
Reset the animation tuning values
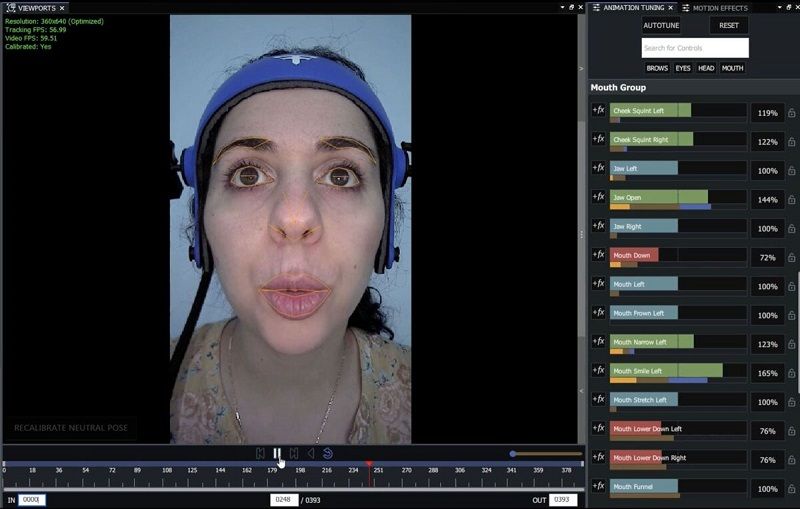point(729,25)
